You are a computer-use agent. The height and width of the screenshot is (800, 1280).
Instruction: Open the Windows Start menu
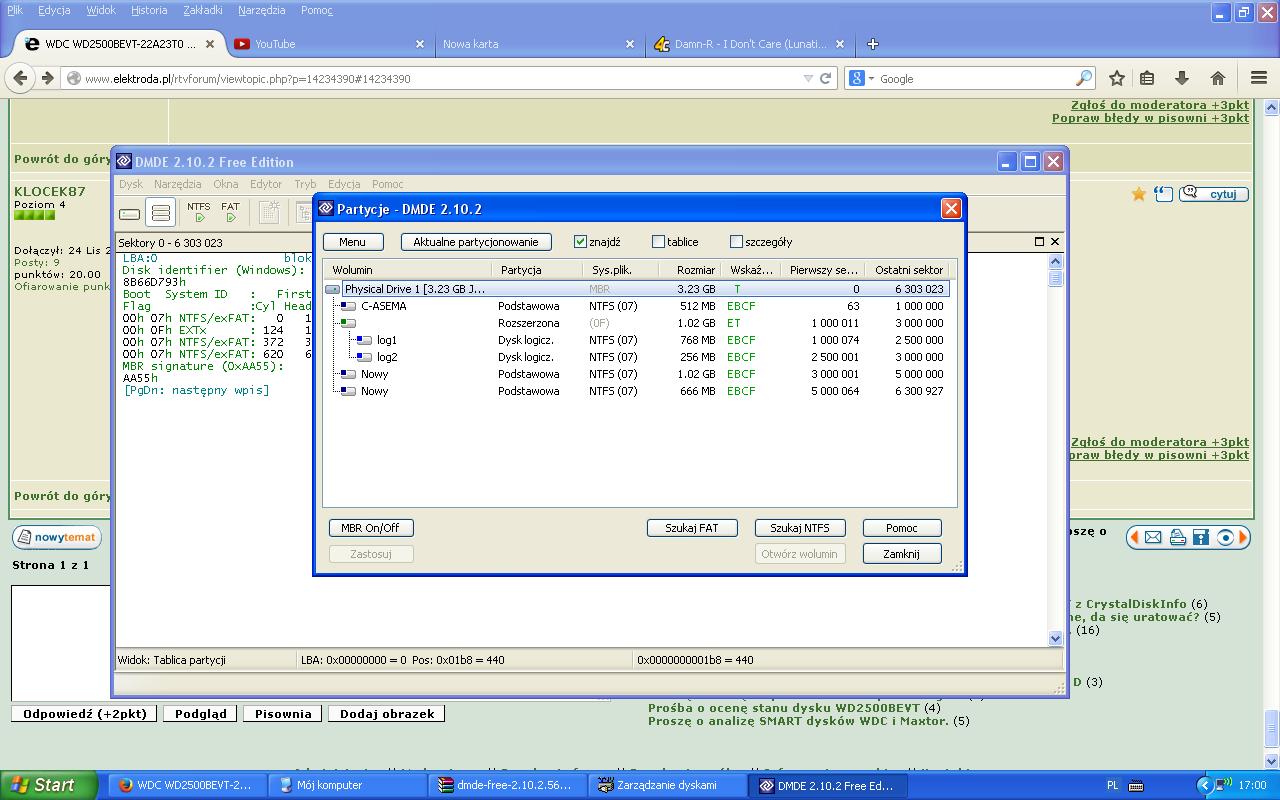click(49, 785)
